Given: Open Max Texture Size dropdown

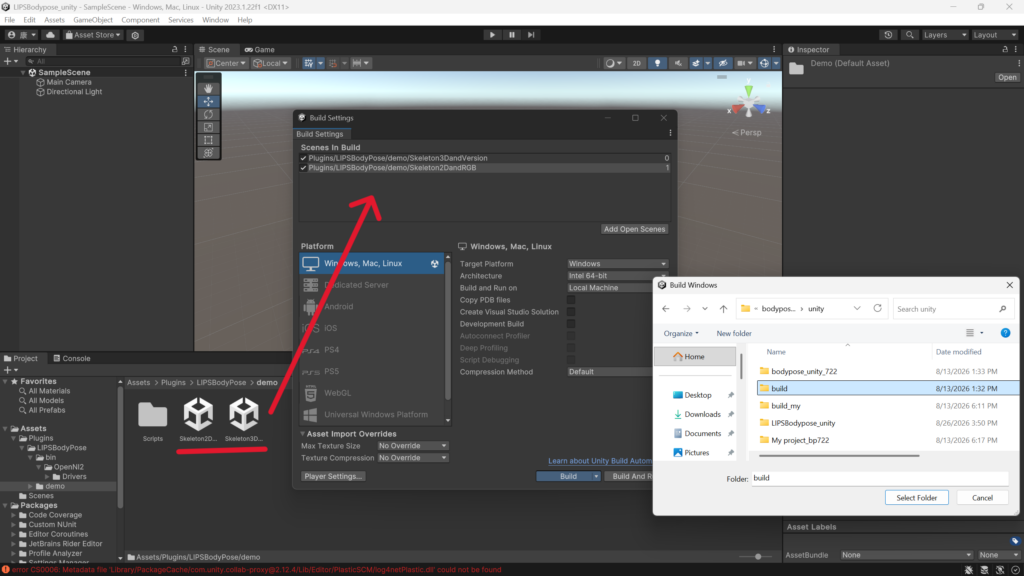Looking at the screenshot, I should pyautogui.click(x=413, y=446).
